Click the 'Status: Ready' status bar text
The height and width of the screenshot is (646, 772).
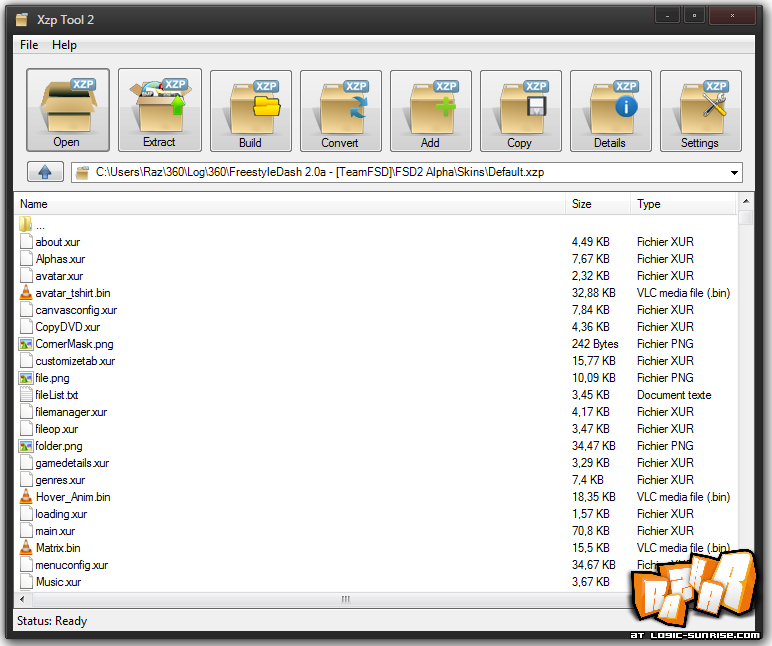(52, 621)
